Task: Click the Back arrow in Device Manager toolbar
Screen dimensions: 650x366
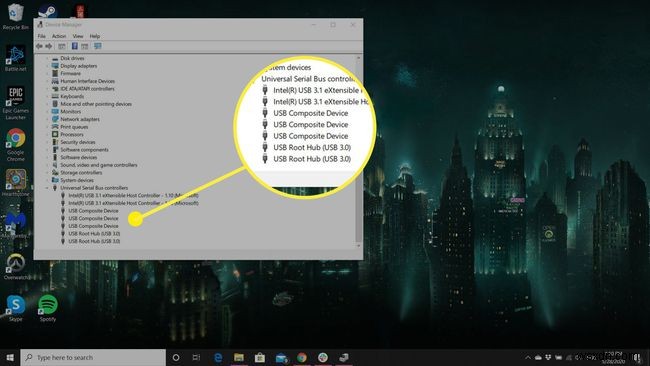Action: click(x=39, y=46)
